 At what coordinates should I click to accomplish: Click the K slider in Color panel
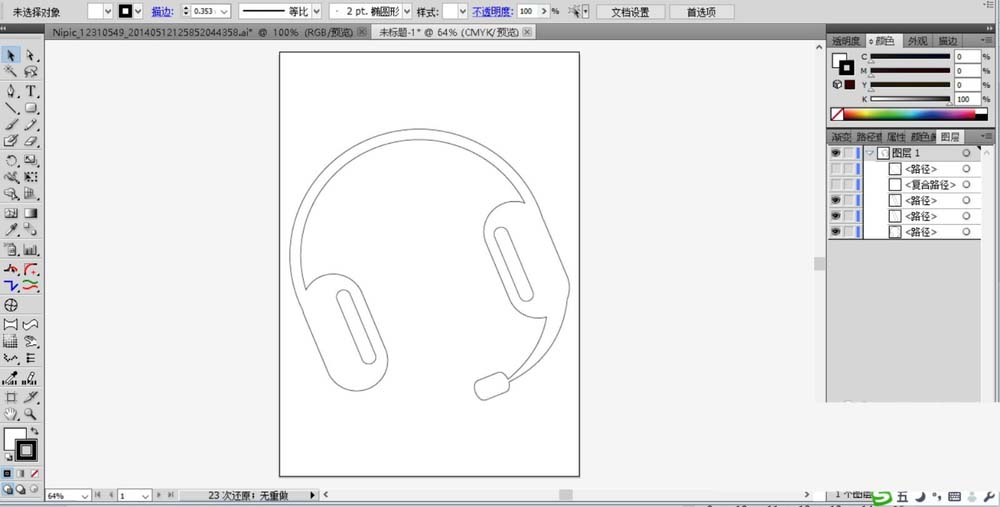(910, 99)
